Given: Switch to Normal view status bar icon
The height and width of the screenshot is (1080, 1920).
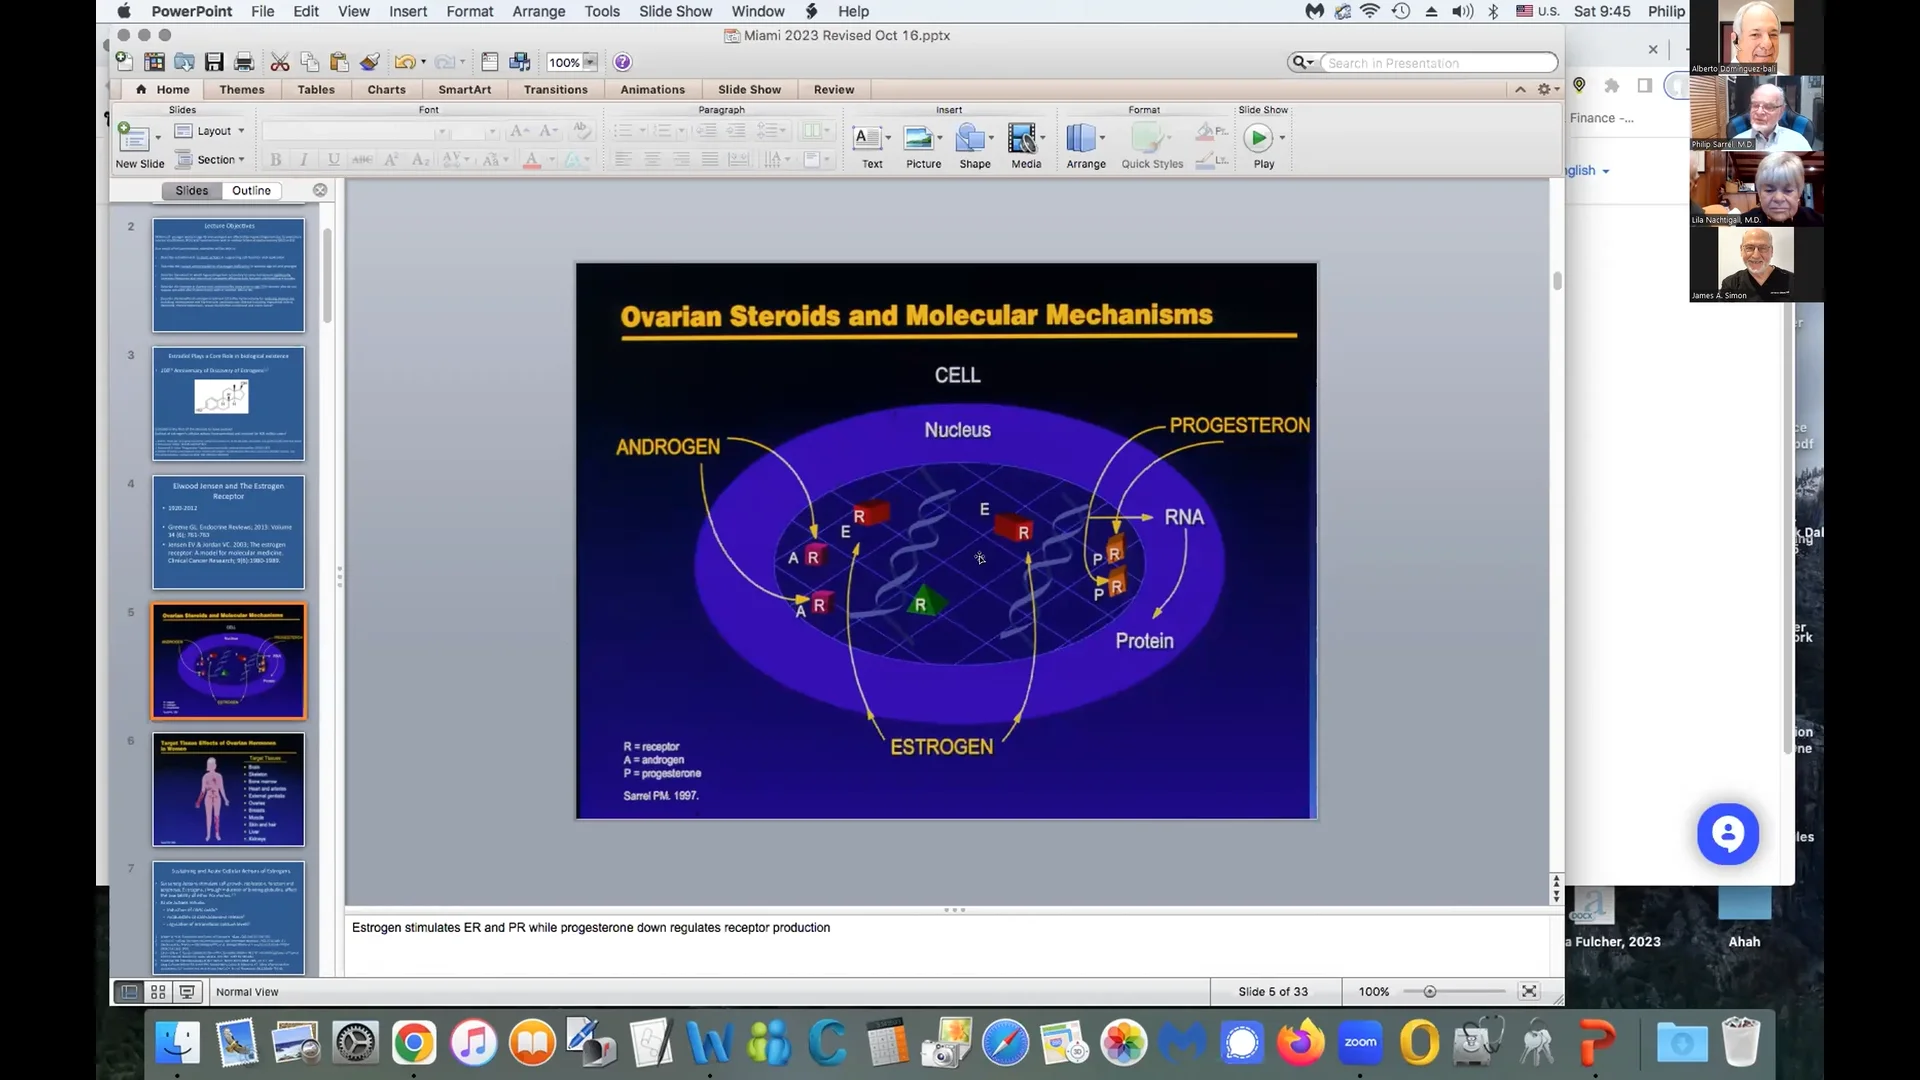Looking at the screenshot, I should (129, 992).
